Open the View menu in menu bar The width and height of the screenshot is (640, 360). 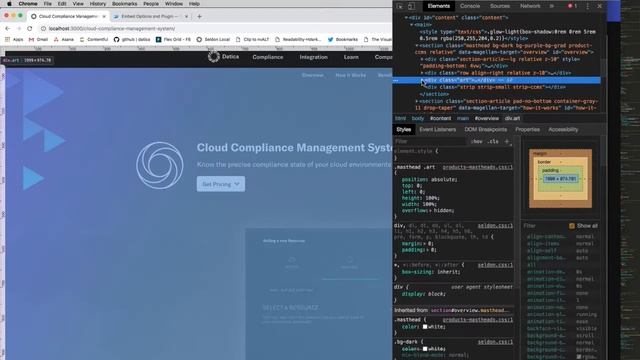pos(78,4)
